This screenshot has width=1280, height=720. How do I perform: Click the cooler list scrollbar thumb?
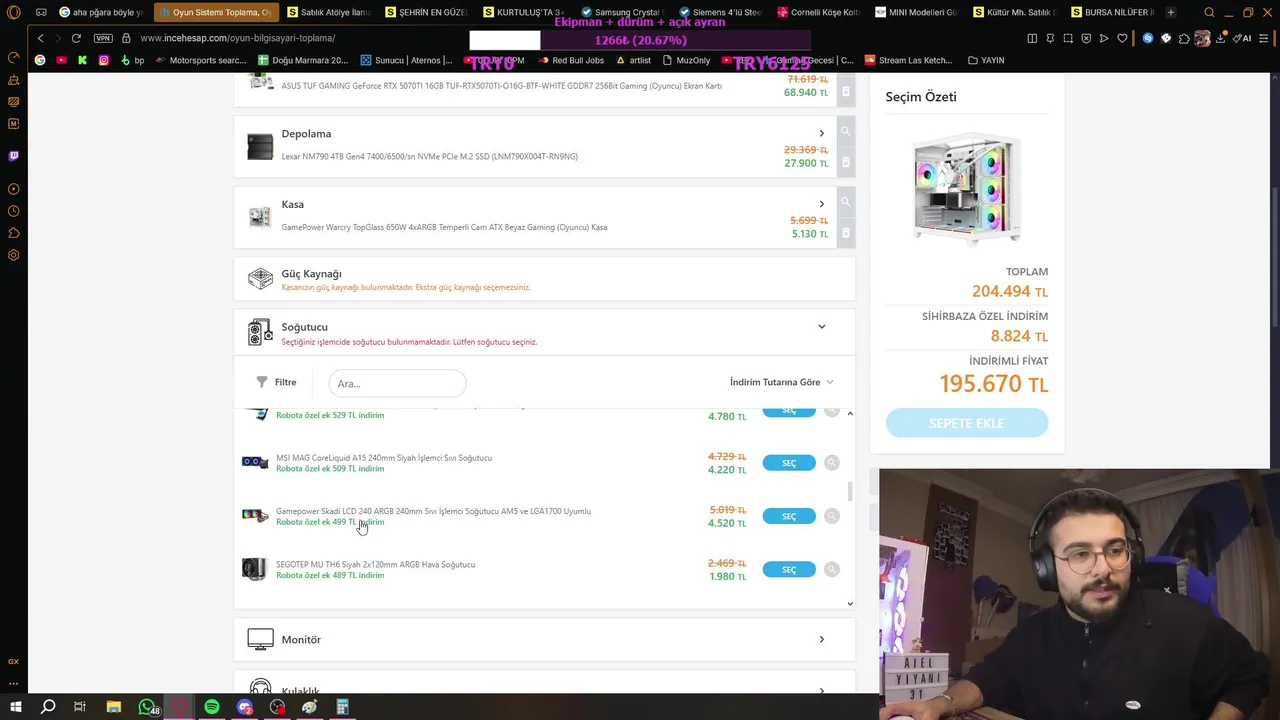tap(850, 491)
